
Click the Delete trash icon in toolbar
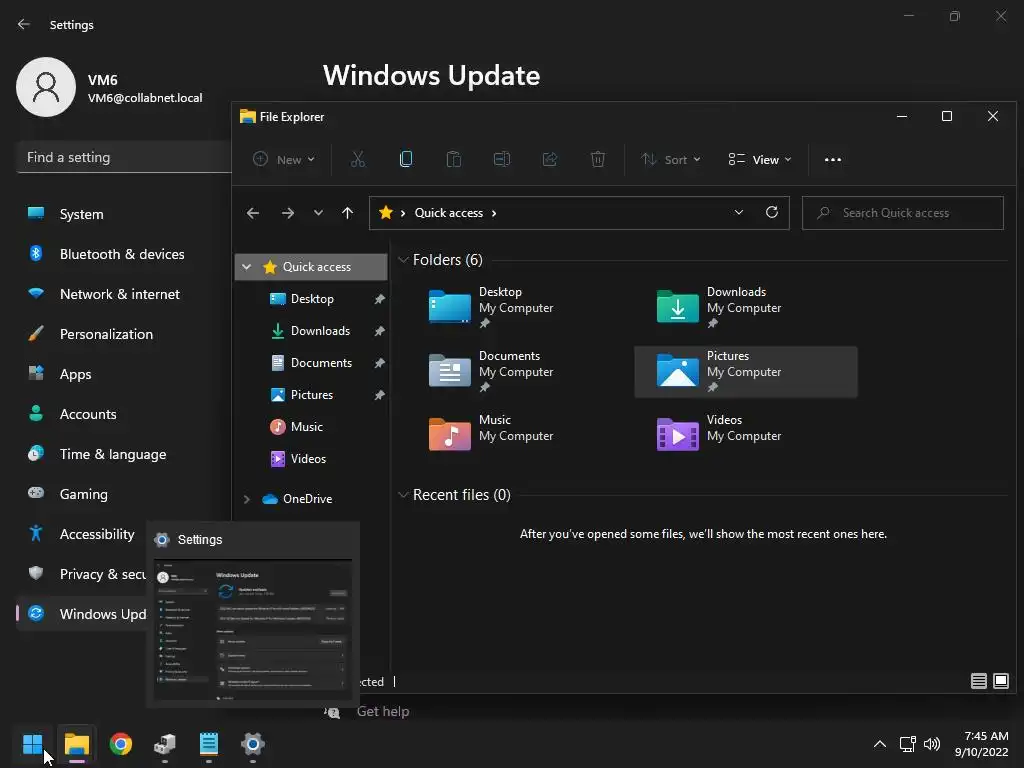598,159
